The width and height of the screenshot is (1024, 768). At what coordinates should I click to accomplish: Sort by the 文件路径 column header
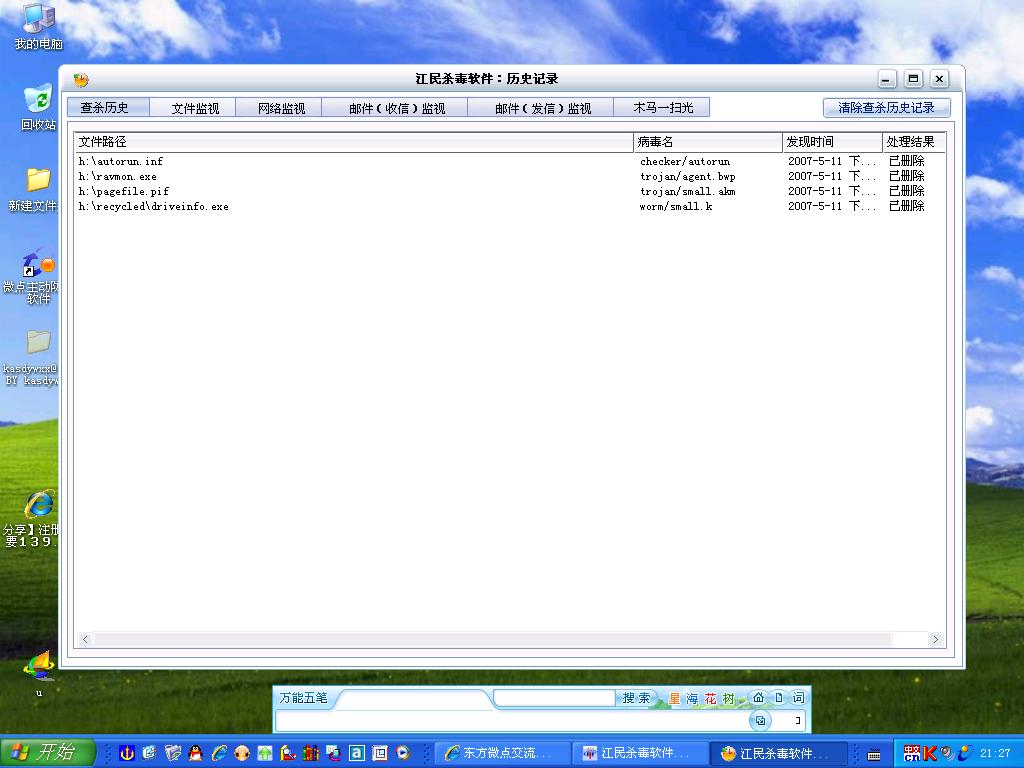354,142
